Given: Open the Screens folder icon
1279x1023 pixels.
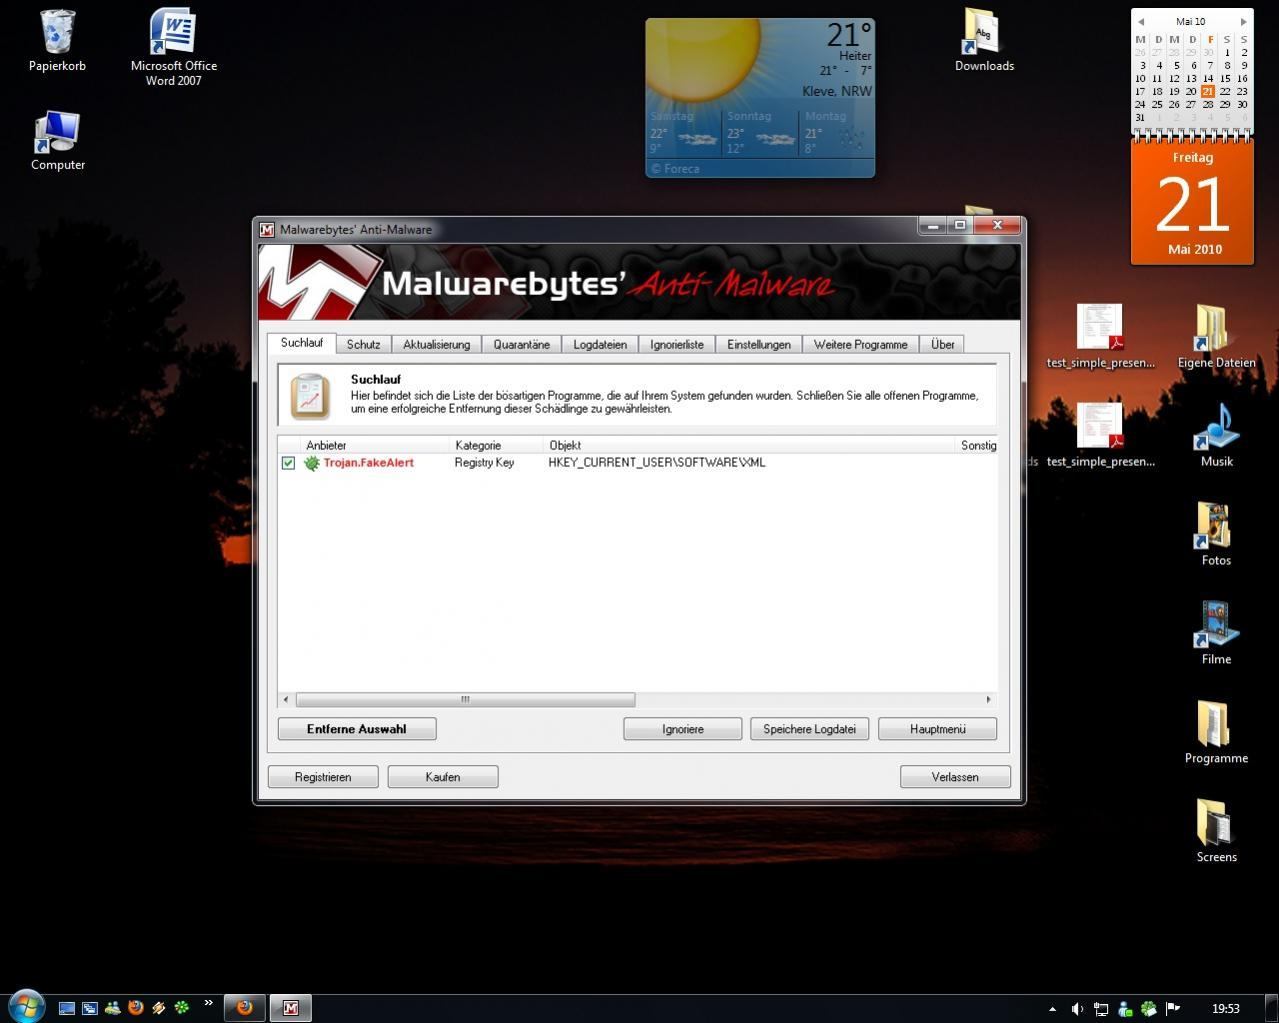Looking at the screenshot, I should pos(1216,831).
